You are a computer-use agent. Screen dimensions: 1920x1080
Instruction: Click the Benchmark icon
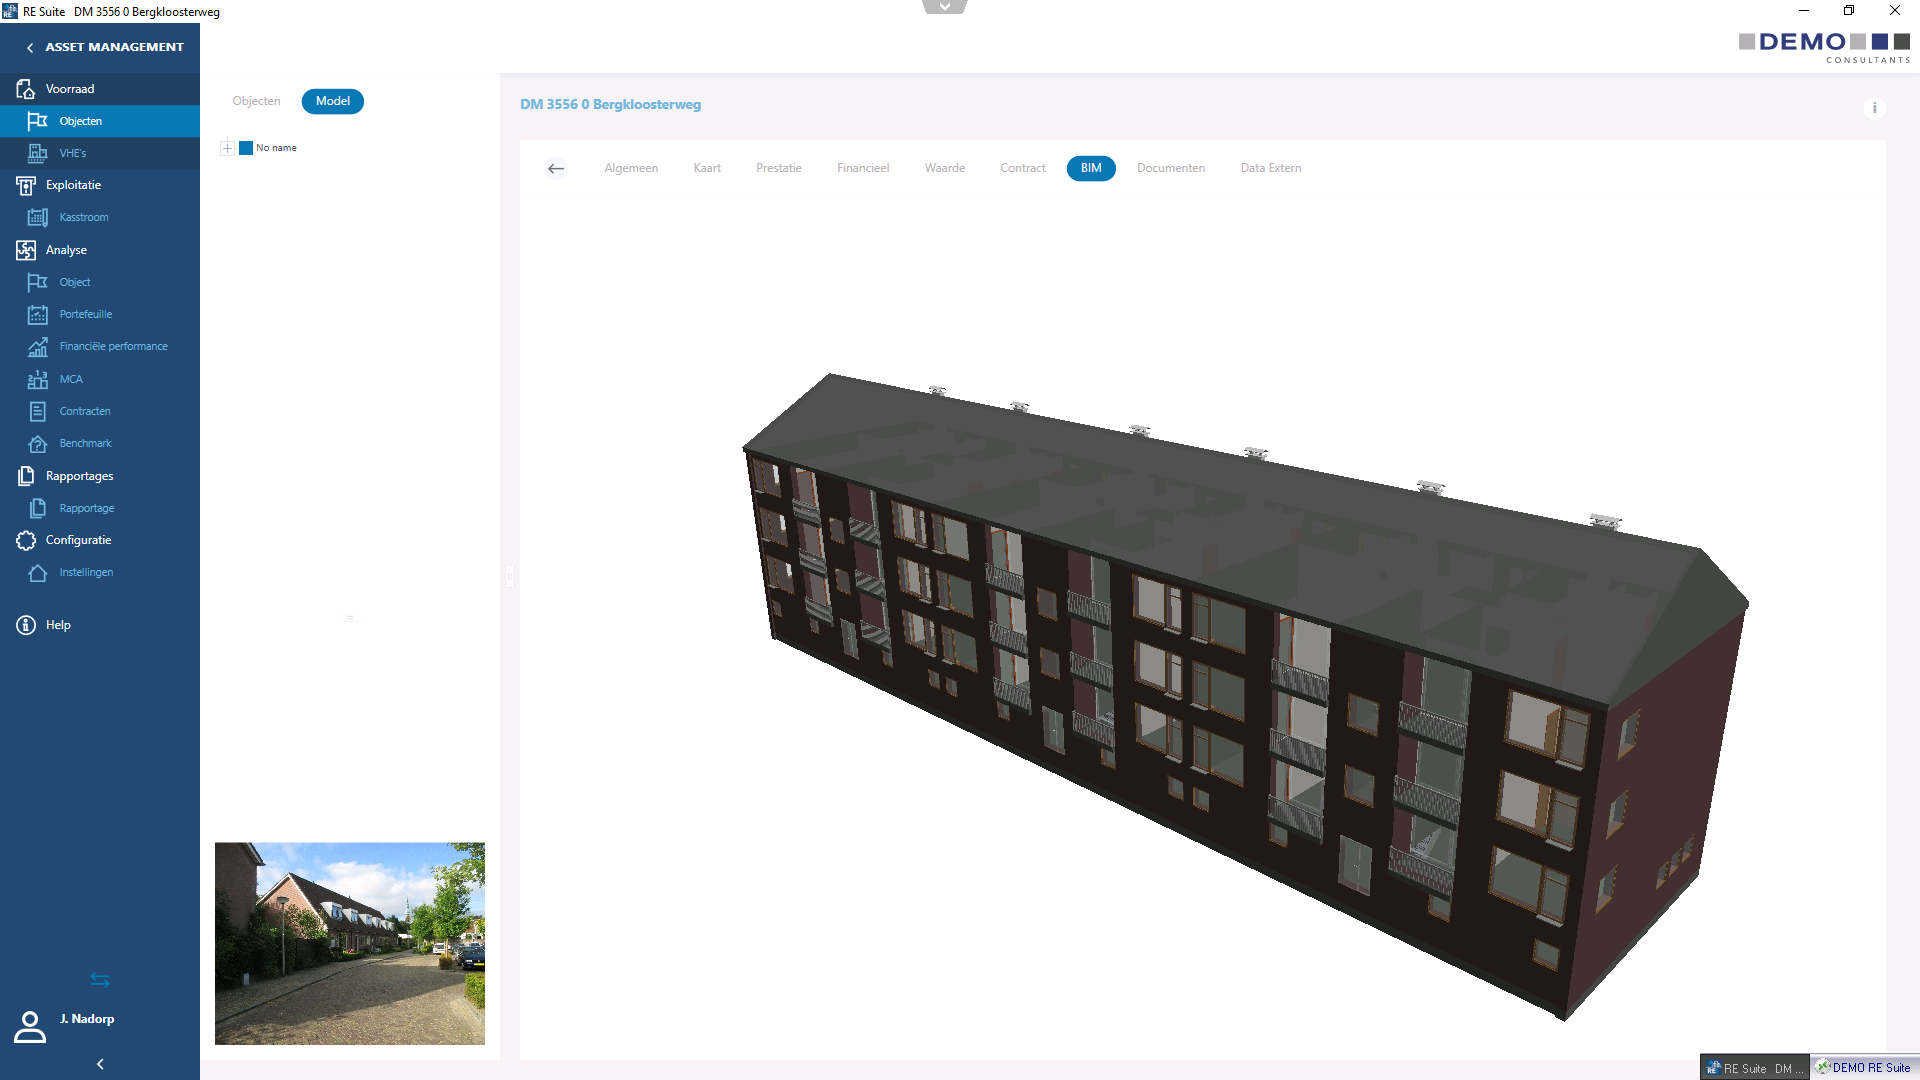click(x=37, y=443)
